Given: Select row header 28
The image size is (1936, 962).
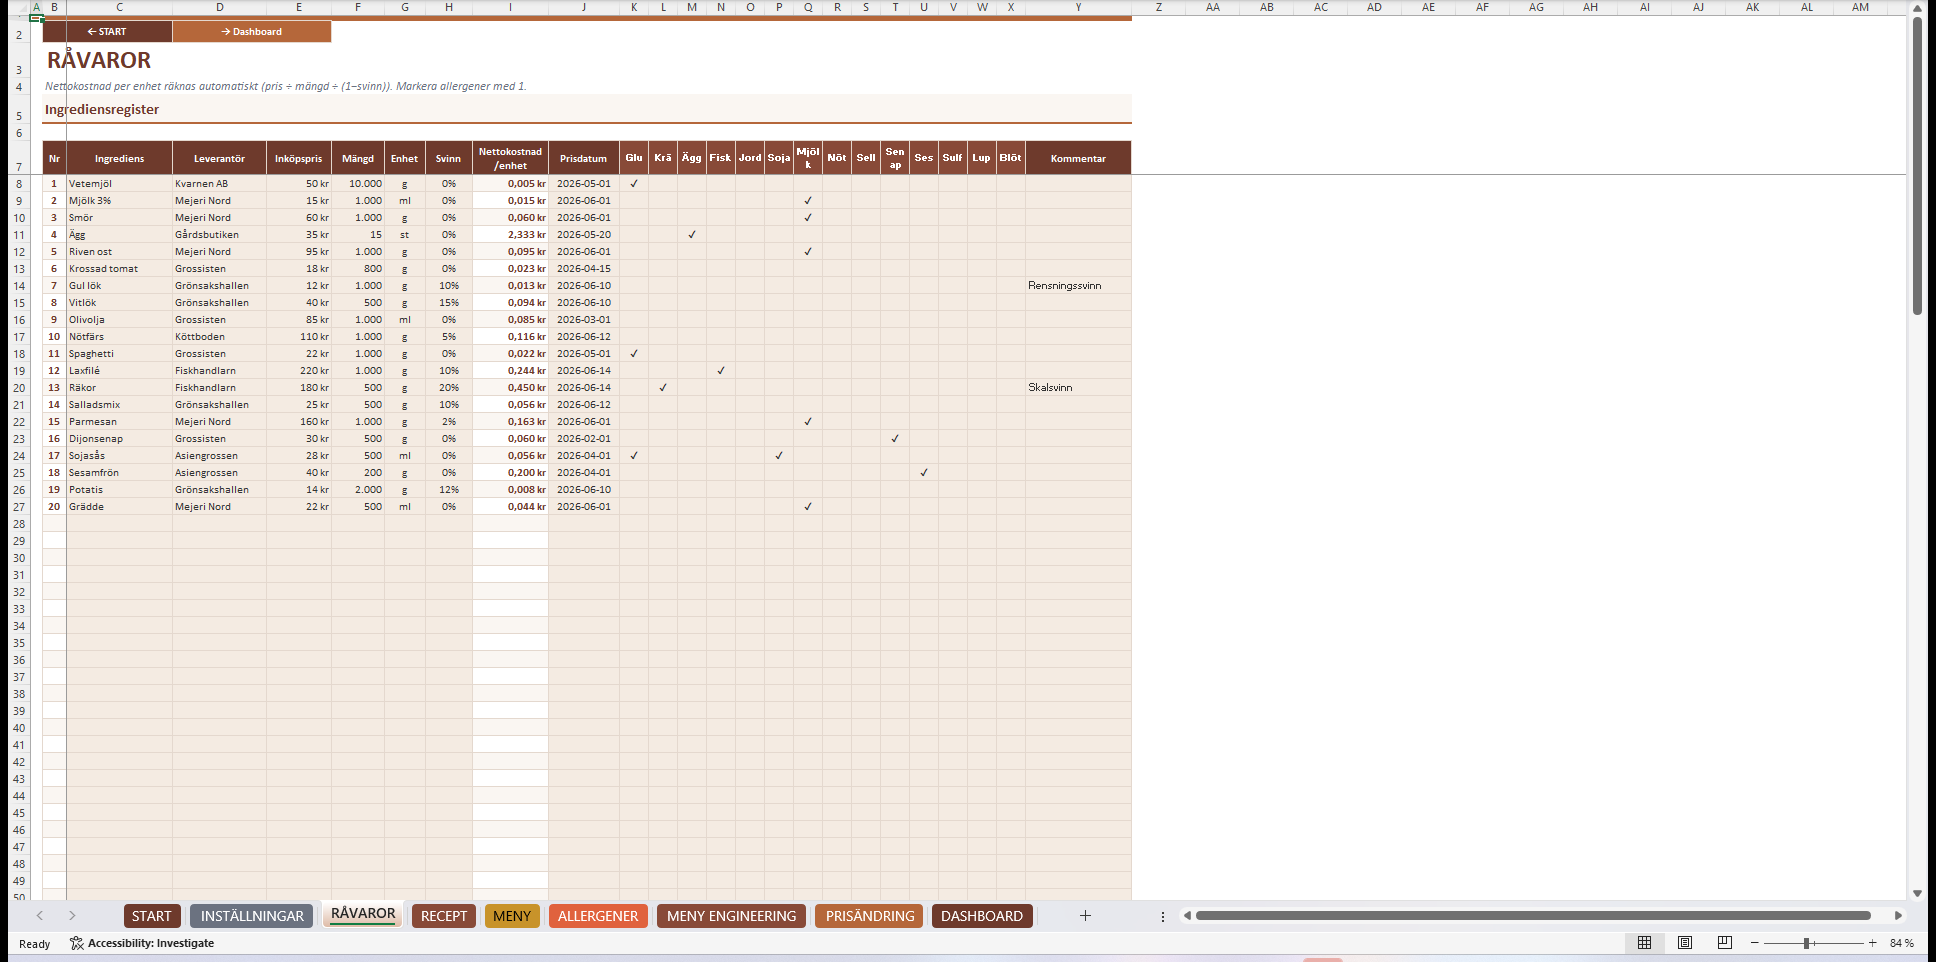Looking at the screenshot, I should coord(19,524).
